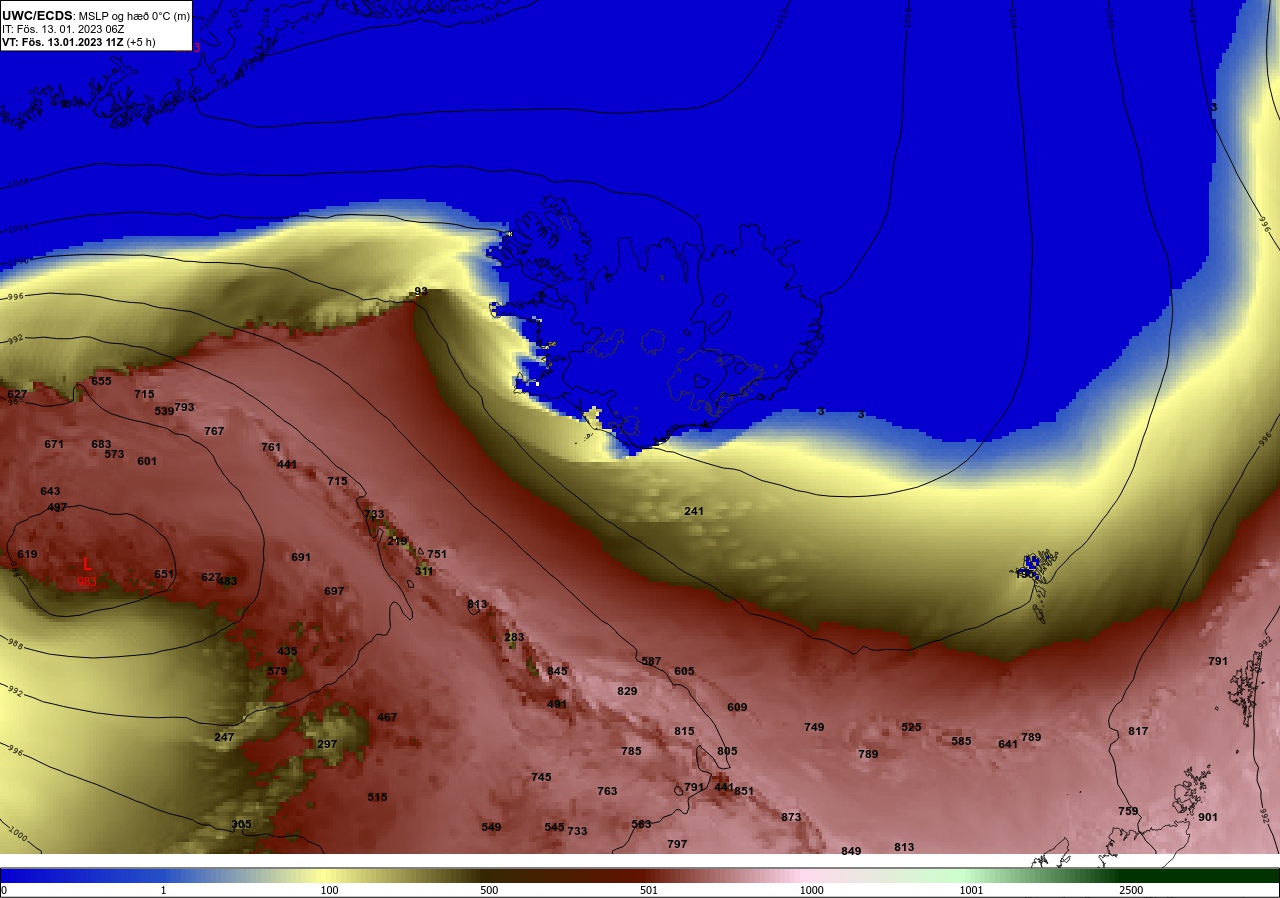Click the 643 height value
Viewport: 1280px width, 898px height.
[50, 491]
